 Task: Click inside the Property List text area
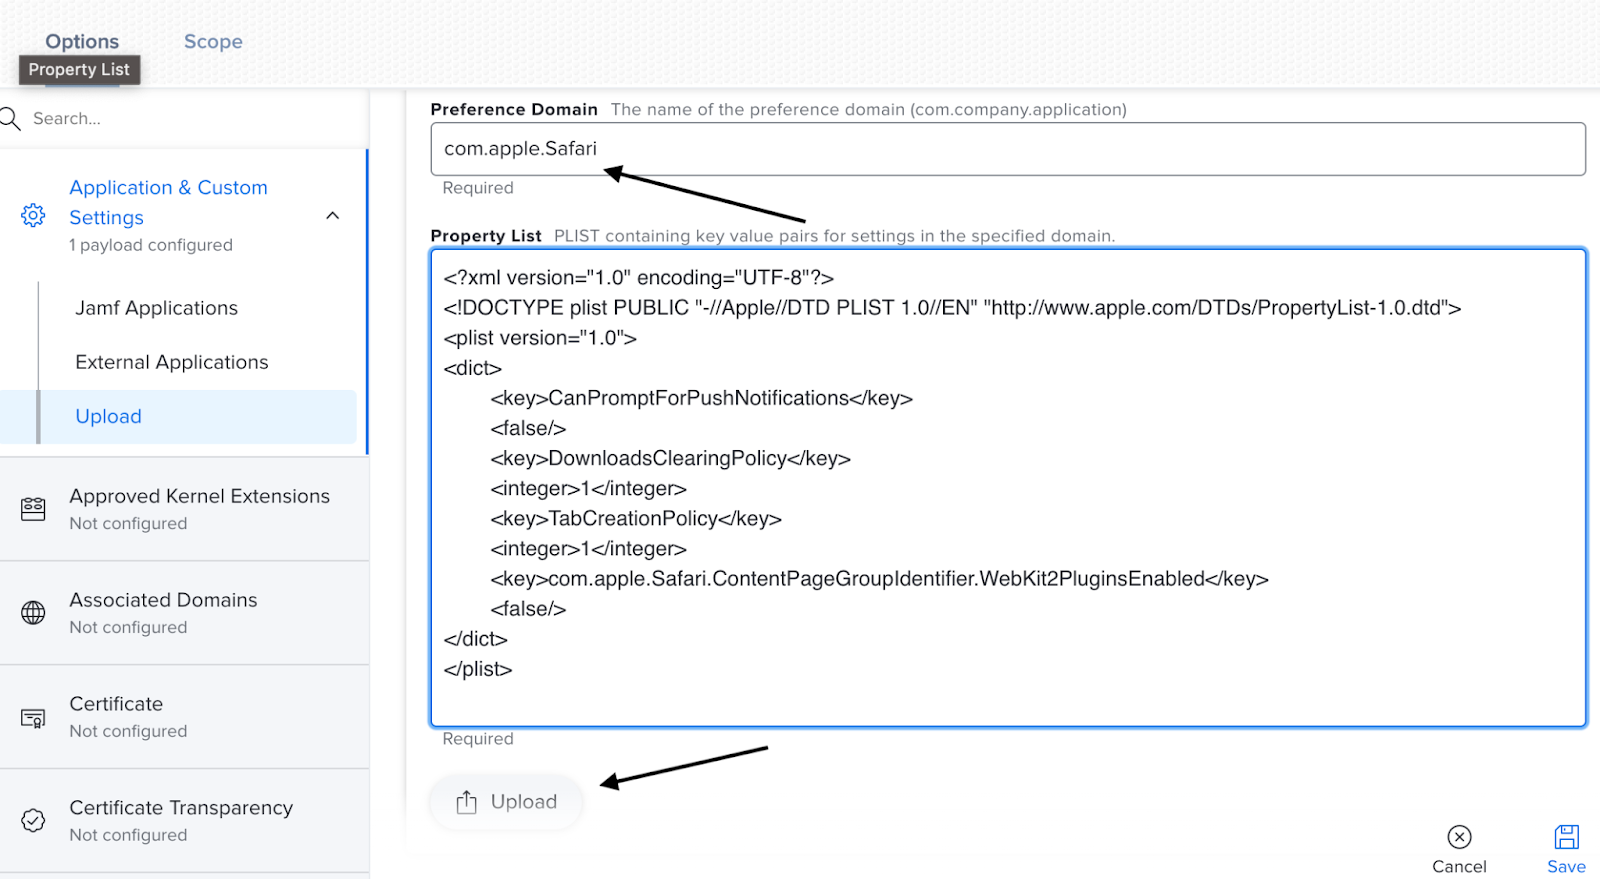pyautogui.click(x=1008, y=487)
